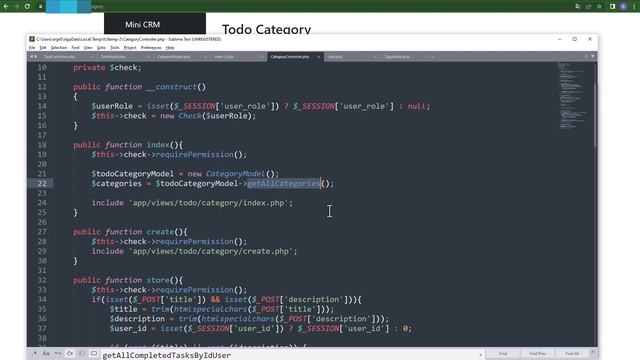Viewport: 640px width, 360px height.
Task: Click 'htmlspecialchars' on line 35
Action: point(211,309)
